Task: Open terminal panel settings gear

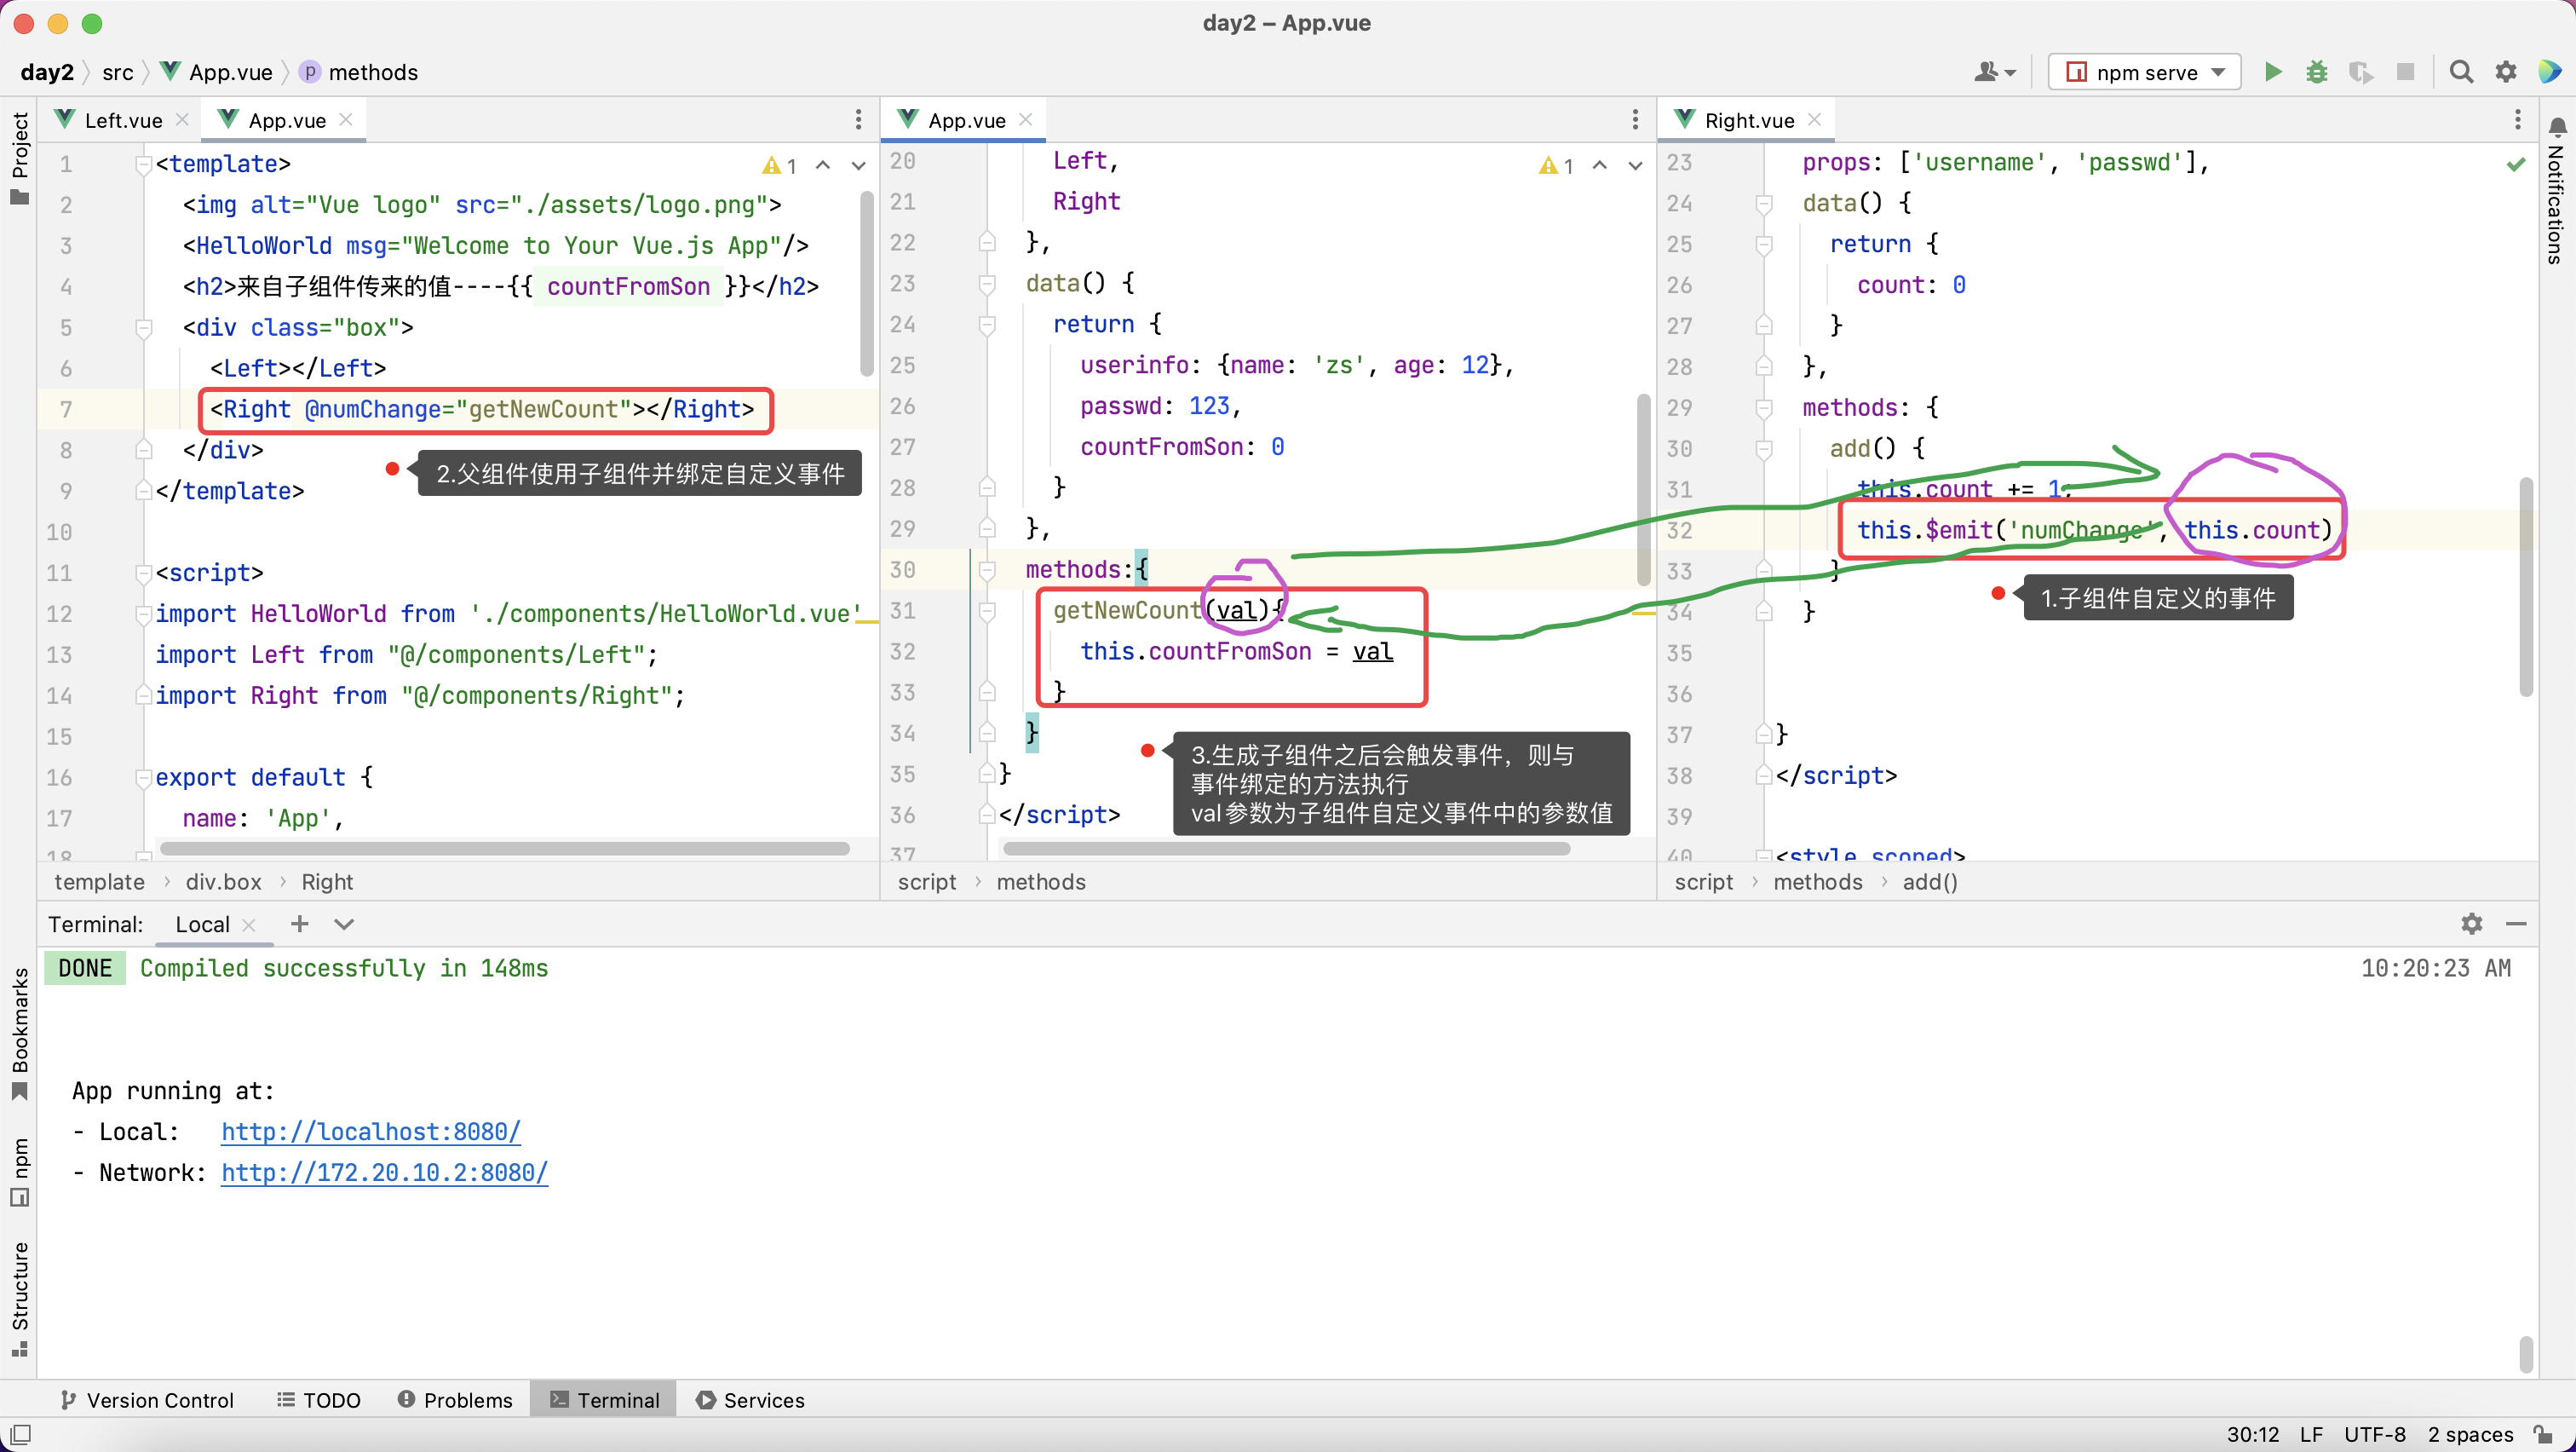Action: coord(2471,924)
